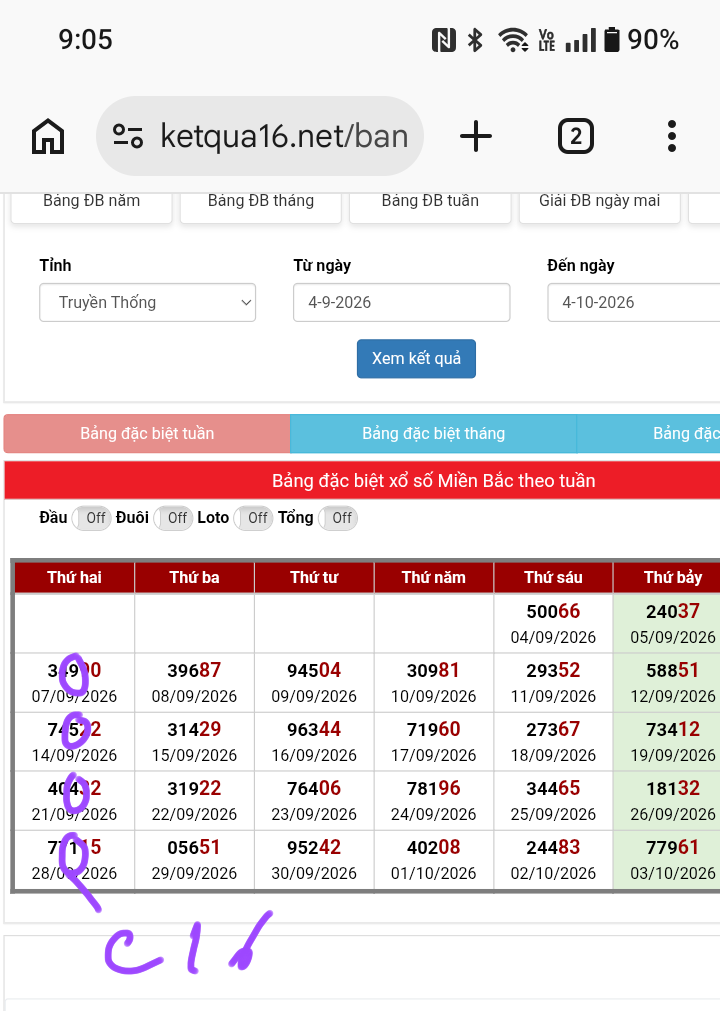Open a new tab with plus icon
This screenshot has height=1011, width=720.
coord(476,137)
